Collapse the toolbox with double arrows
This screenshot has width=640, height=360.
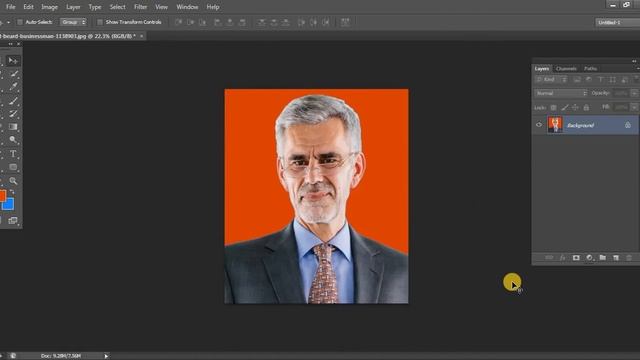pyautogui.click(x=11, y=44)
